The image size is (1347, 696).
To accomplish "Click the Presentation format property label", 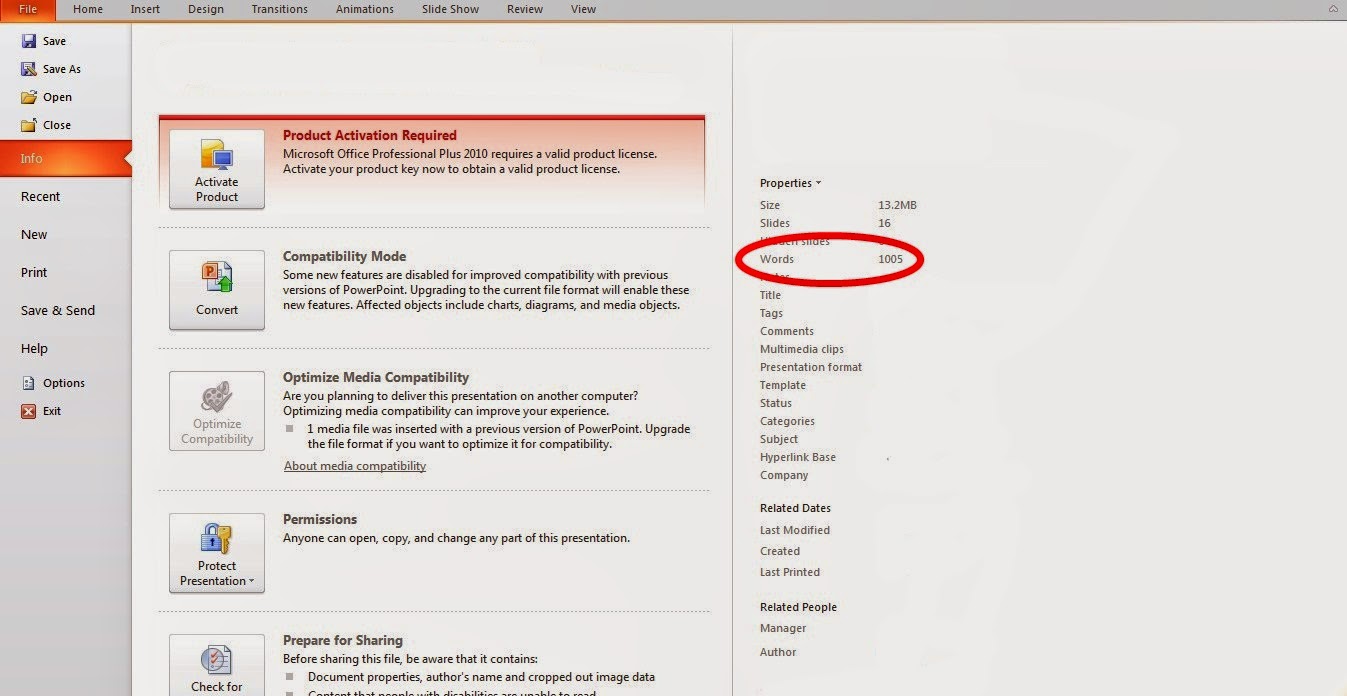I will [x=811, y=367].
